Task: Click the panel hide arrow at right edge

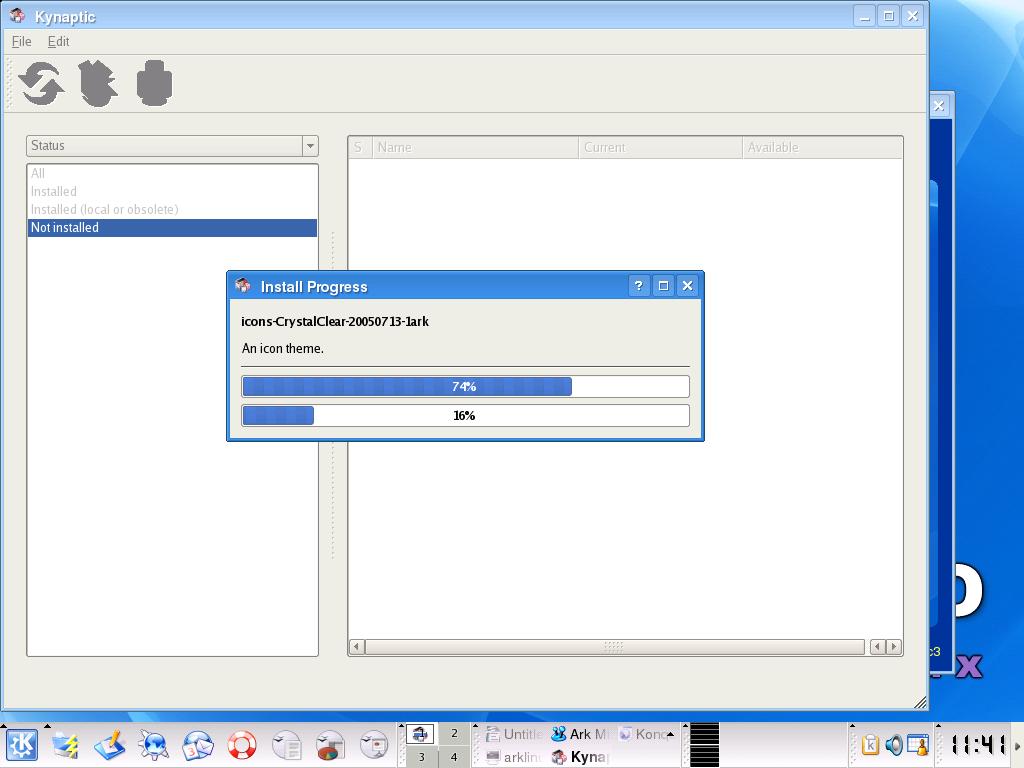Action: pyautogui.click(x=1017, y=745)
